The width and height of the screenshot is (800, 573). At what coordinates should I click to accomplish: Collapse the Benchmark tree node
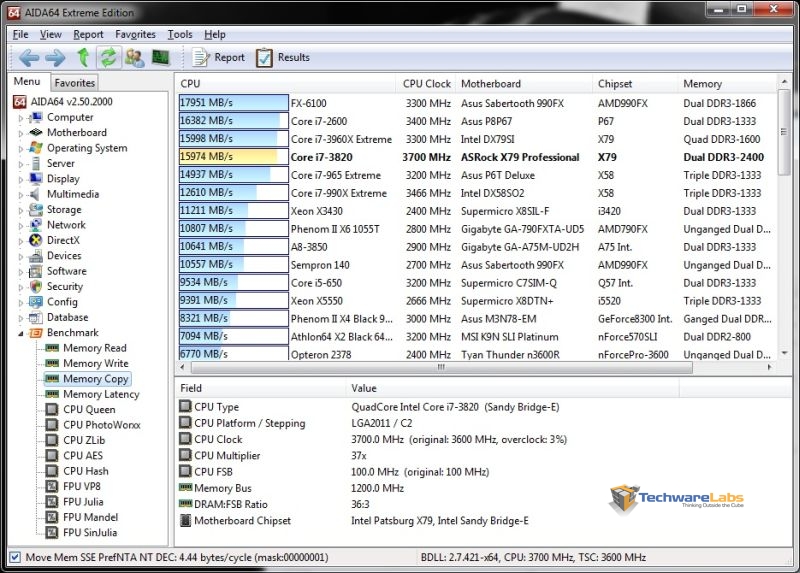(20, 334)
